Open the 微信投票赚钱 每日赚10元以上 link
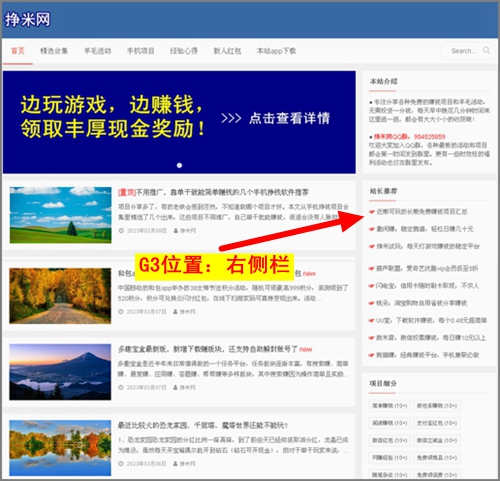This screenshot has width=500, height=481. (431, 338)
